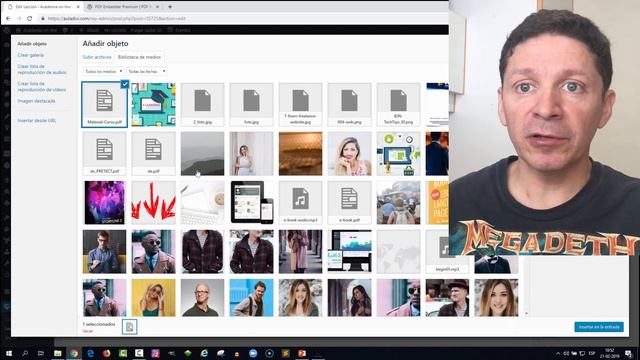Click 'Crear lista de reproducción de audios'
This screenshot has width=640, height=360.
pyautogui.click(x=42, y=69)
